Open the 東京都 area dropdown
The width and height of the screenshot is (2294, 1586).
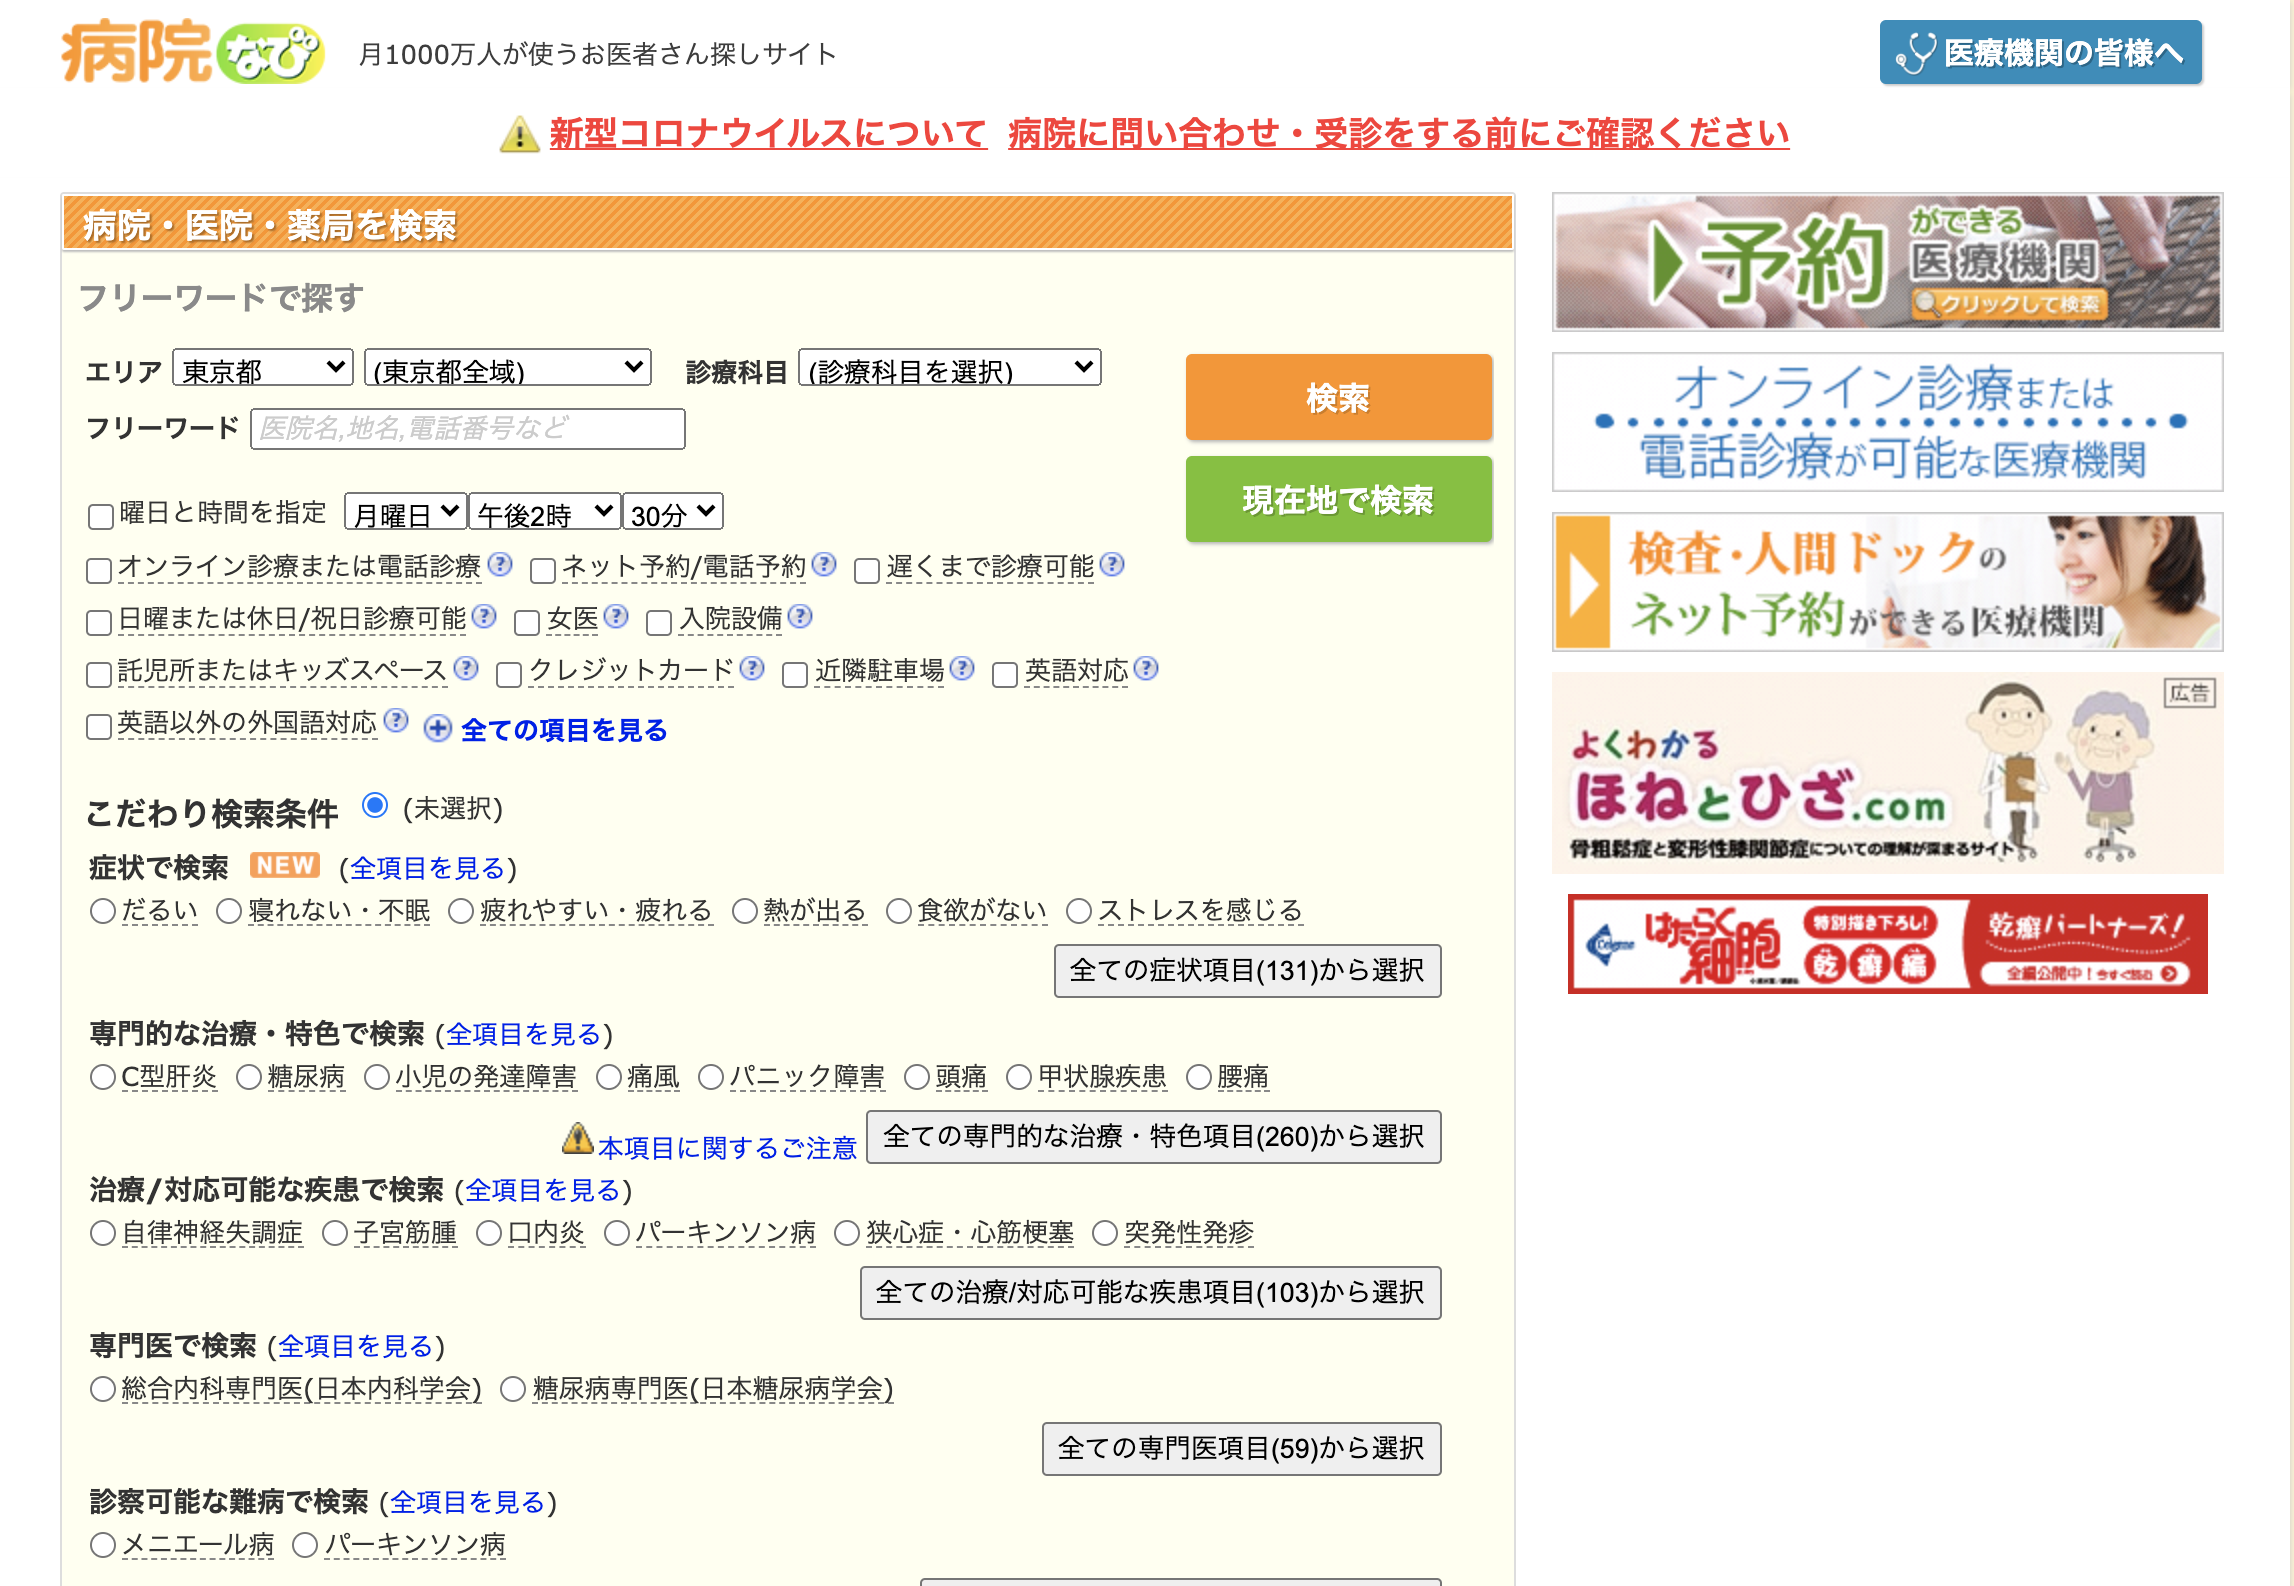tap(262, 368)
